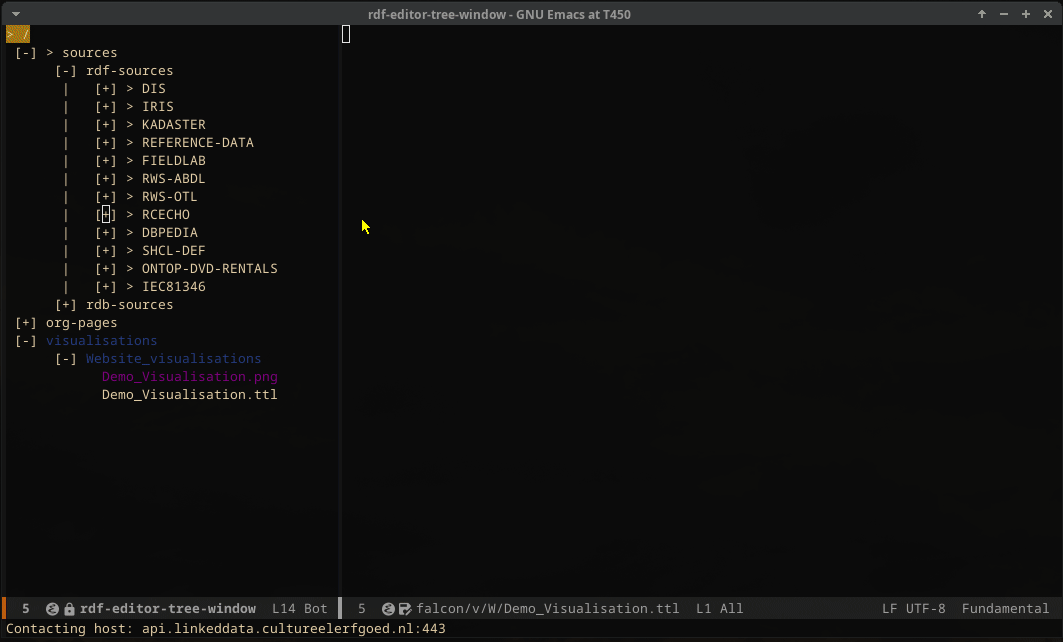Expand the org-pages node
The image size is (1063, 642).
pyautogui.click(x=26, y=323)
